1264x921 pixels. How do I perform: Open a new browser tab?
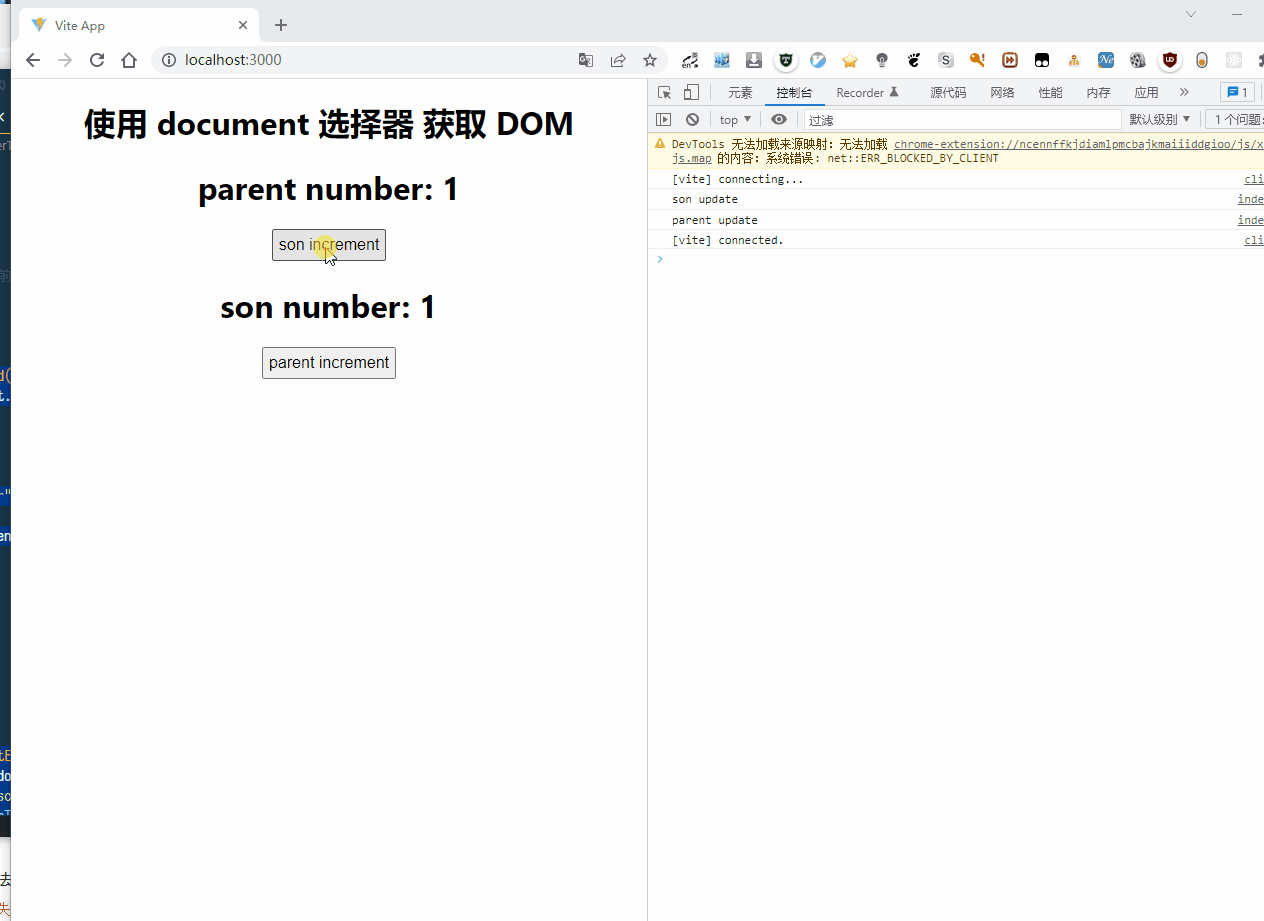(281, 25)
